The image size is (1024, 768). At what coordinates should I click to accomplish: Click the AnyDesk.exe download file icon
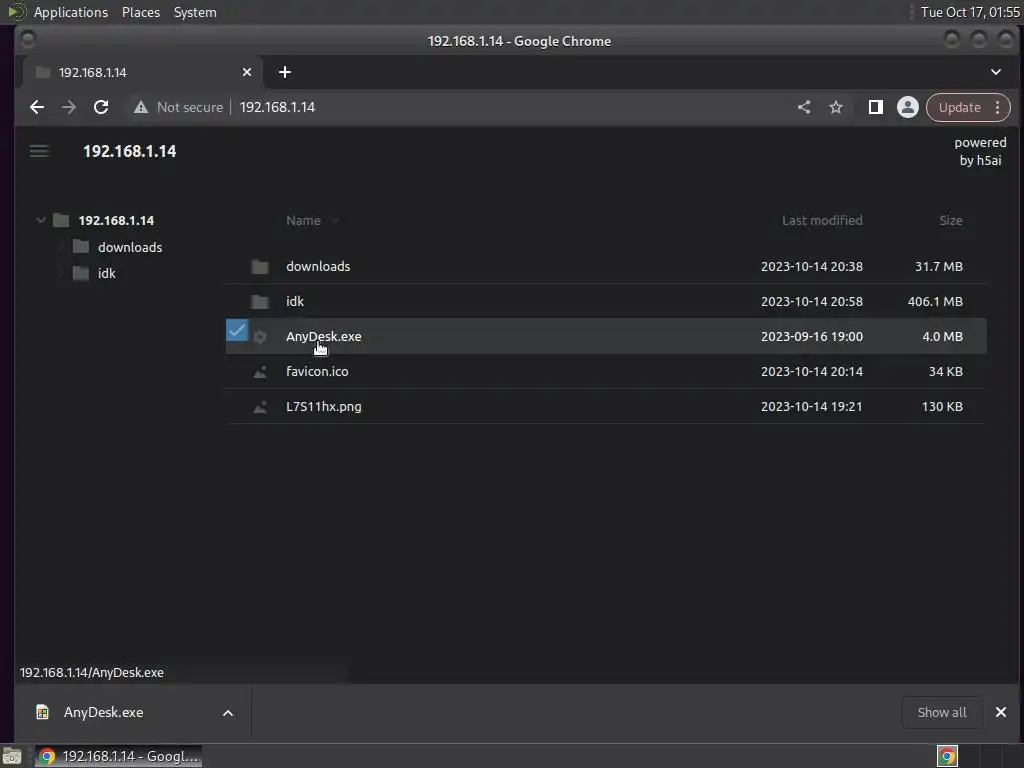pyautogui.click(x=42, y=712)
